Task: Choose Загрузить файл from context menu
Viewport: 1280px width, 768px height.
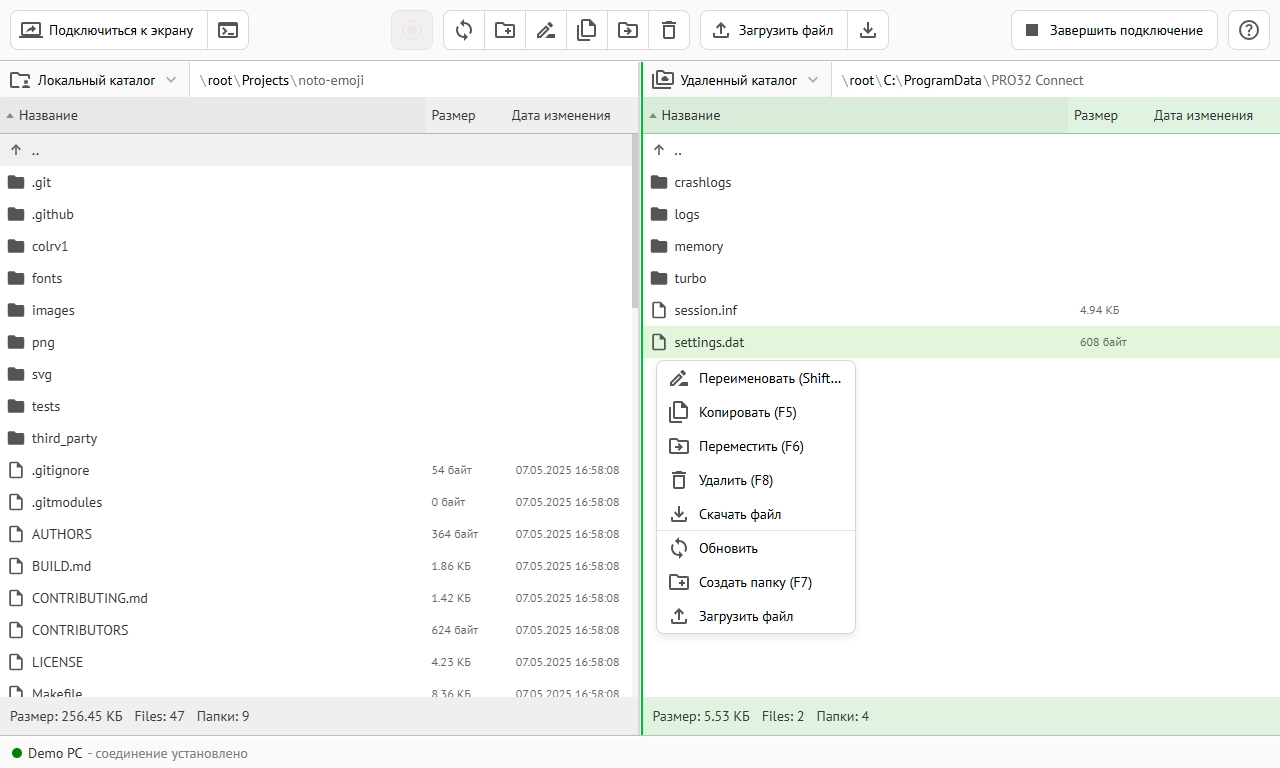Action: (x=756, y=616)
